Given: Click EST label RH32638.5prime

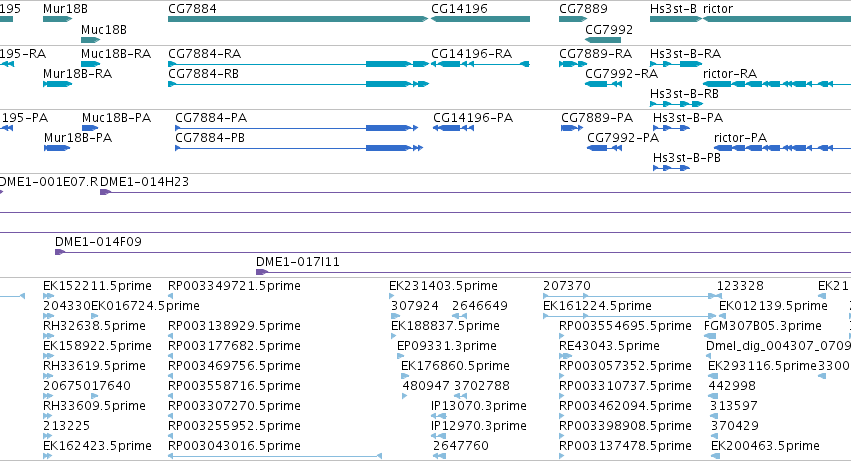Looking at the screenshot, I should pyautogui.click(x=94, y=326).
